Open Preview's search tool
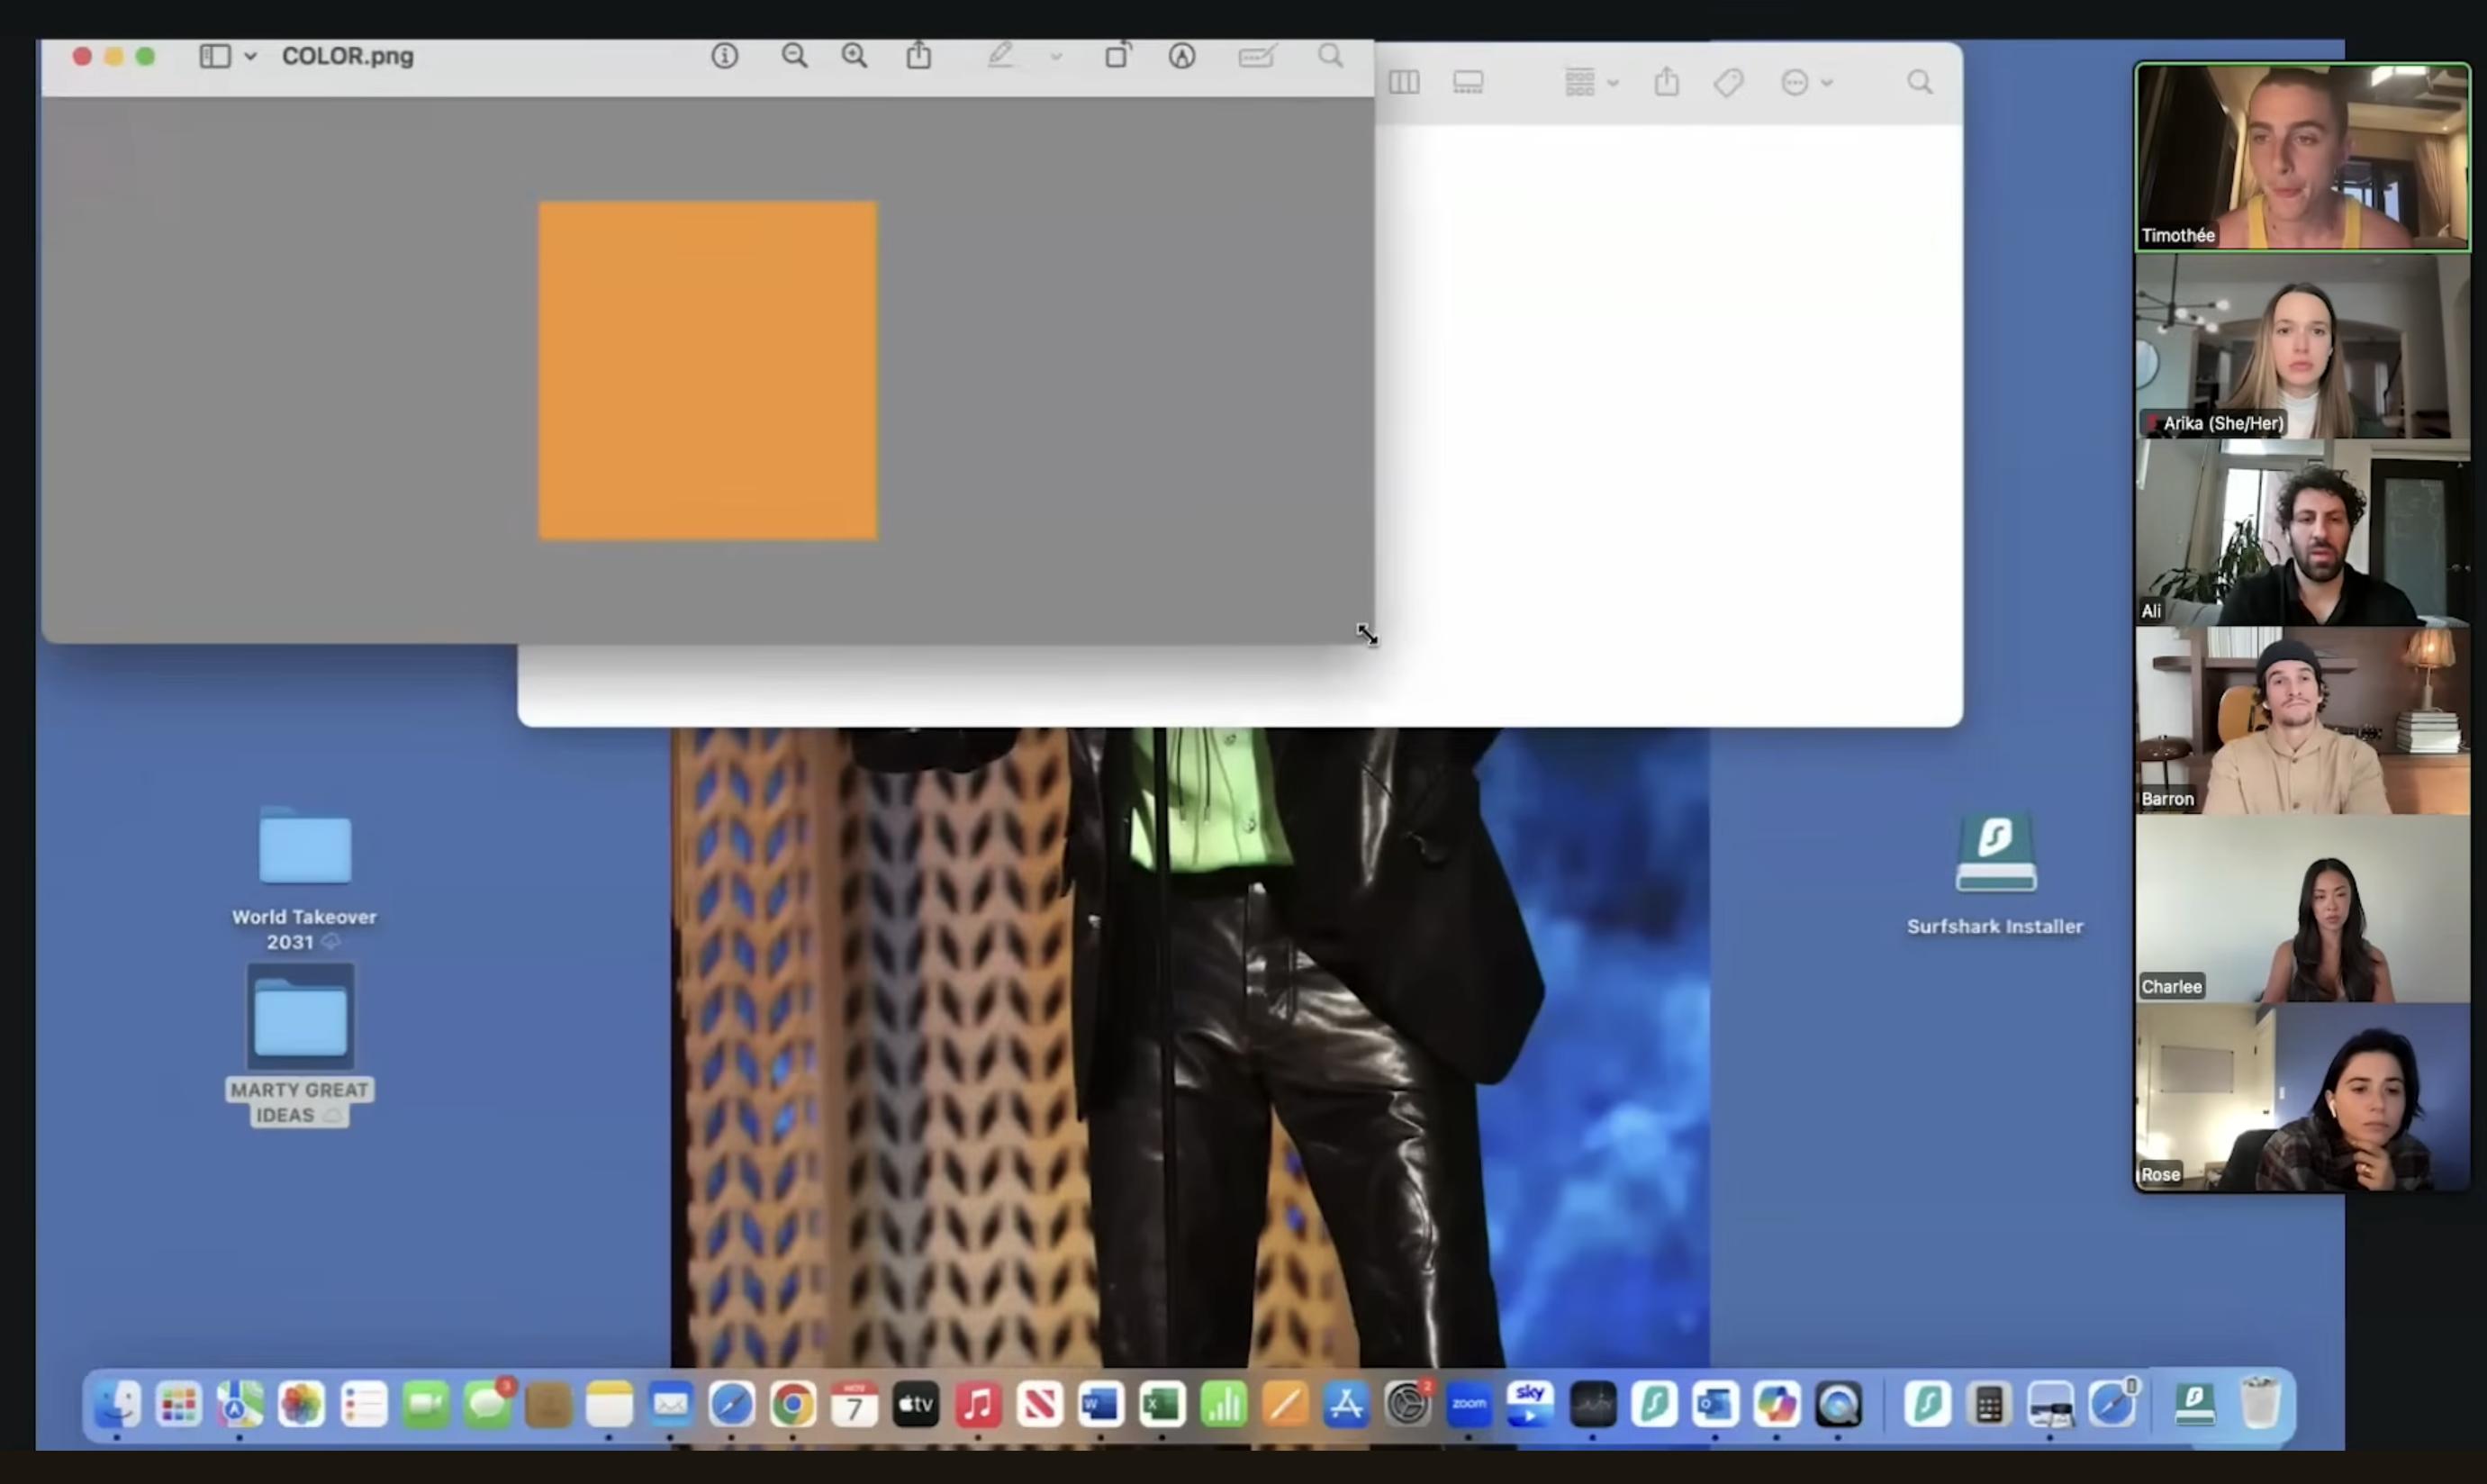 [1330, 55]
